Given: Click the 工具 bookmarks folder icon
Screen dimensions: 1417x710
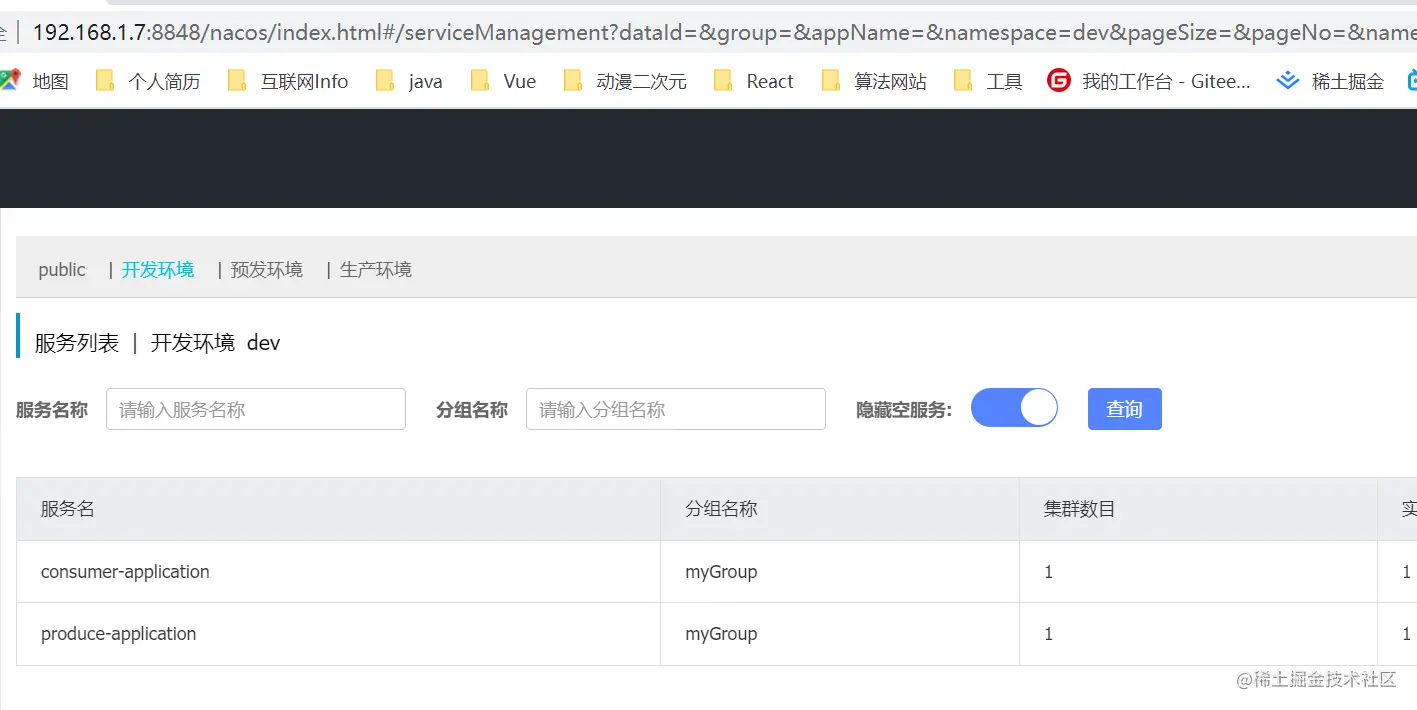Looking at the screenshot, I should click(962, 81).
